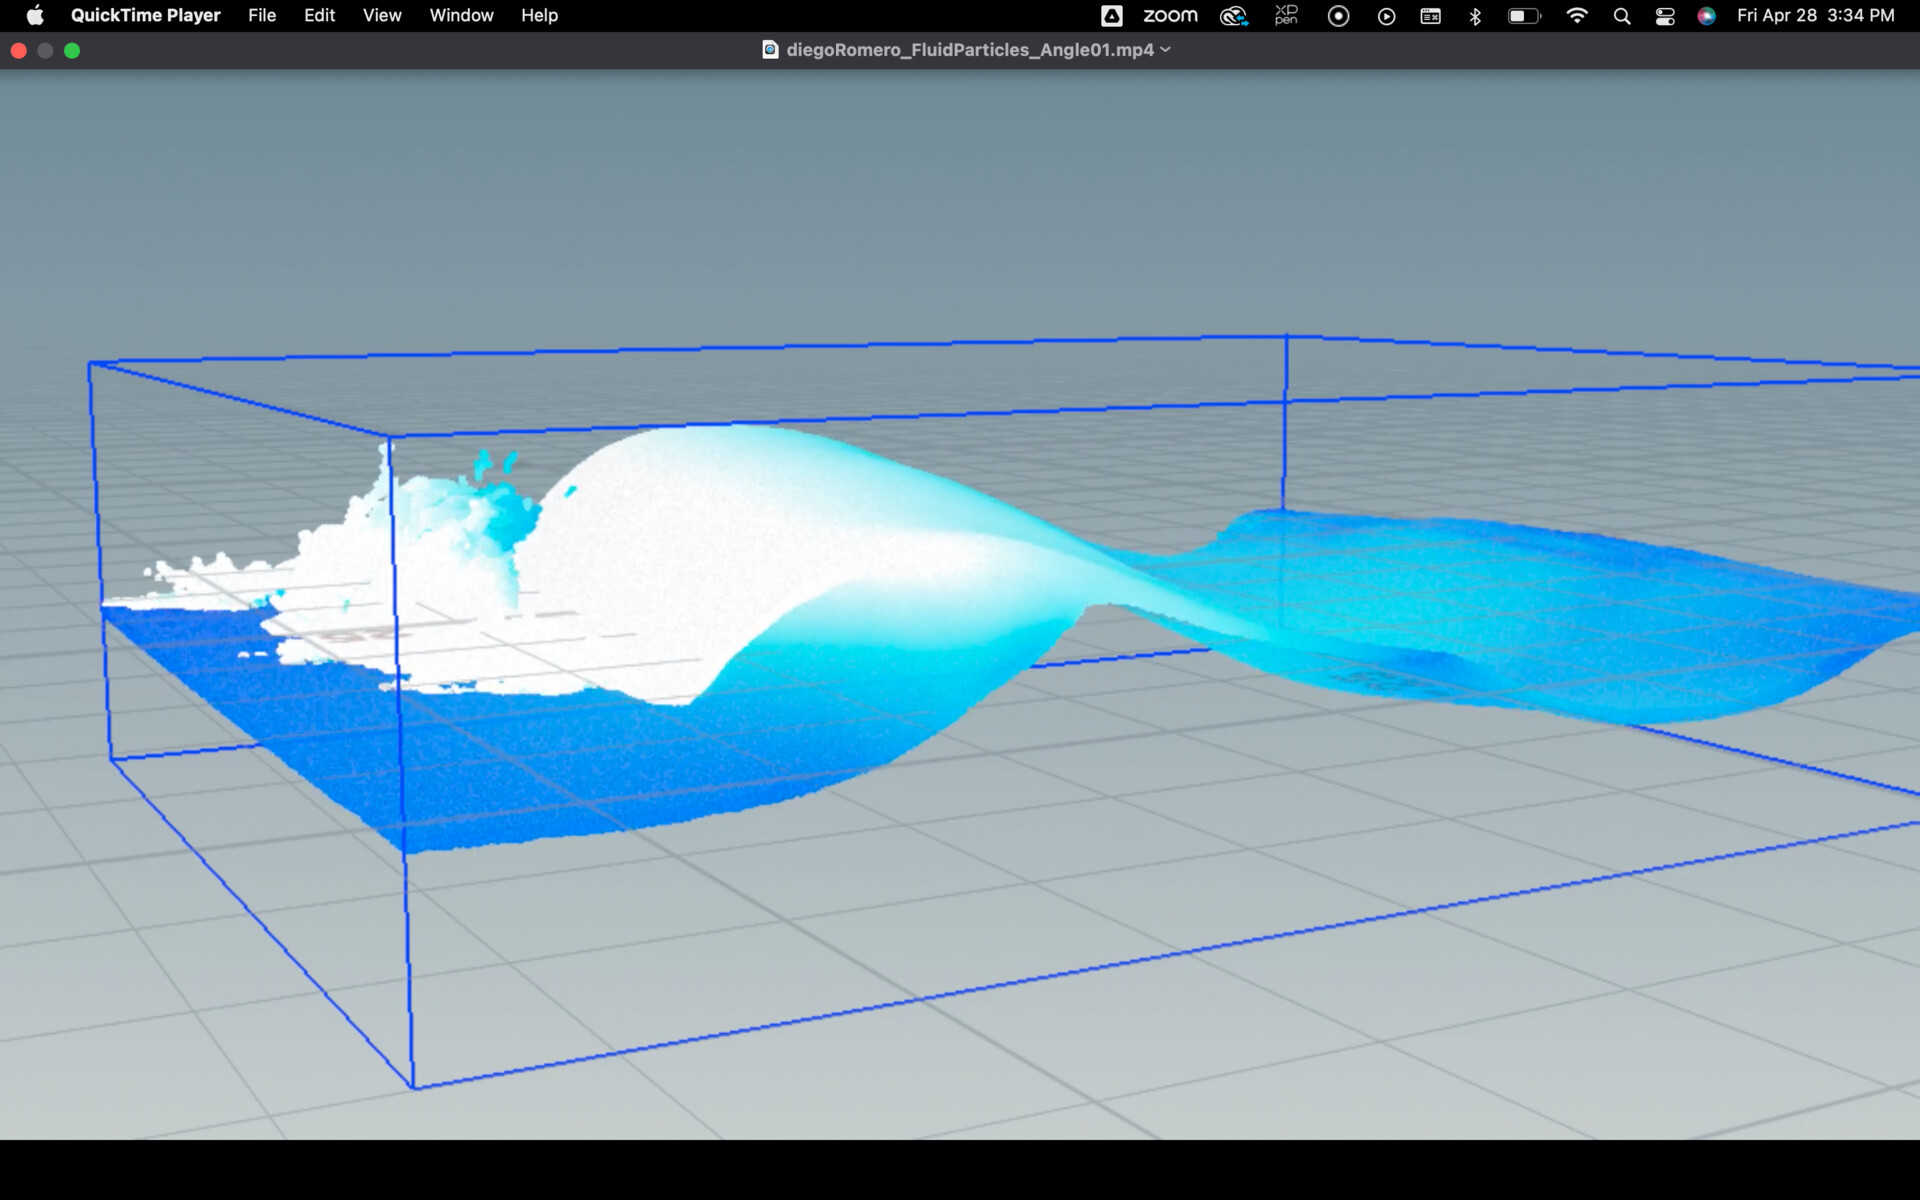1920x1200 pixels.
Task: Click the screen recording status icon
Action: [x=1338, y=15]
